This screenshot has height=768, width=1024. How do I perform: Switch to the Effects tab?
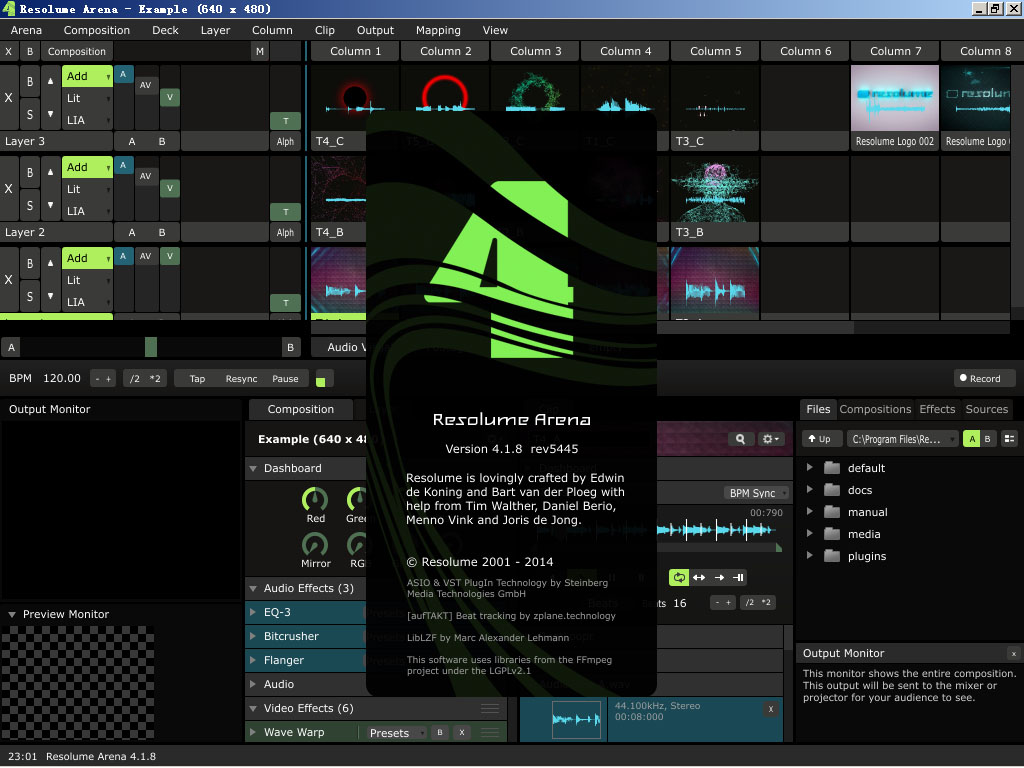(937, 409)
